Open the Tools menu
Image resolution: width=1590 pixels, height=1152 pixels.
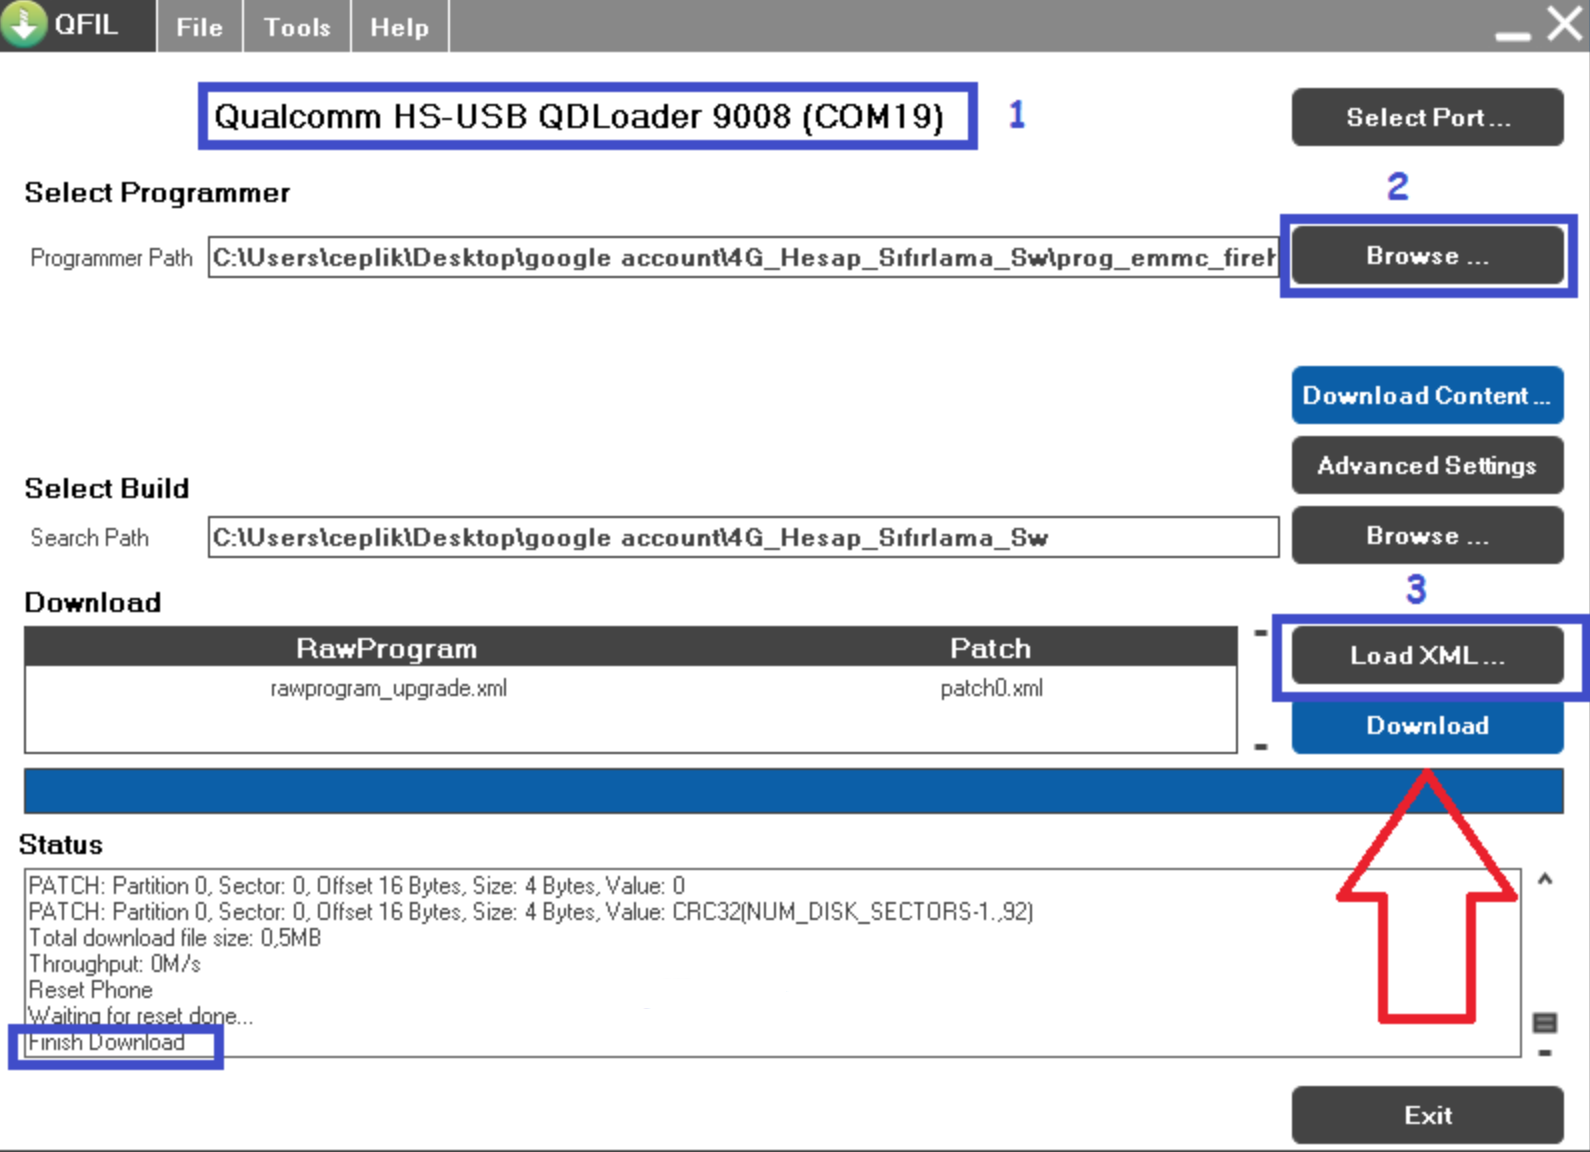click(297, 27)
